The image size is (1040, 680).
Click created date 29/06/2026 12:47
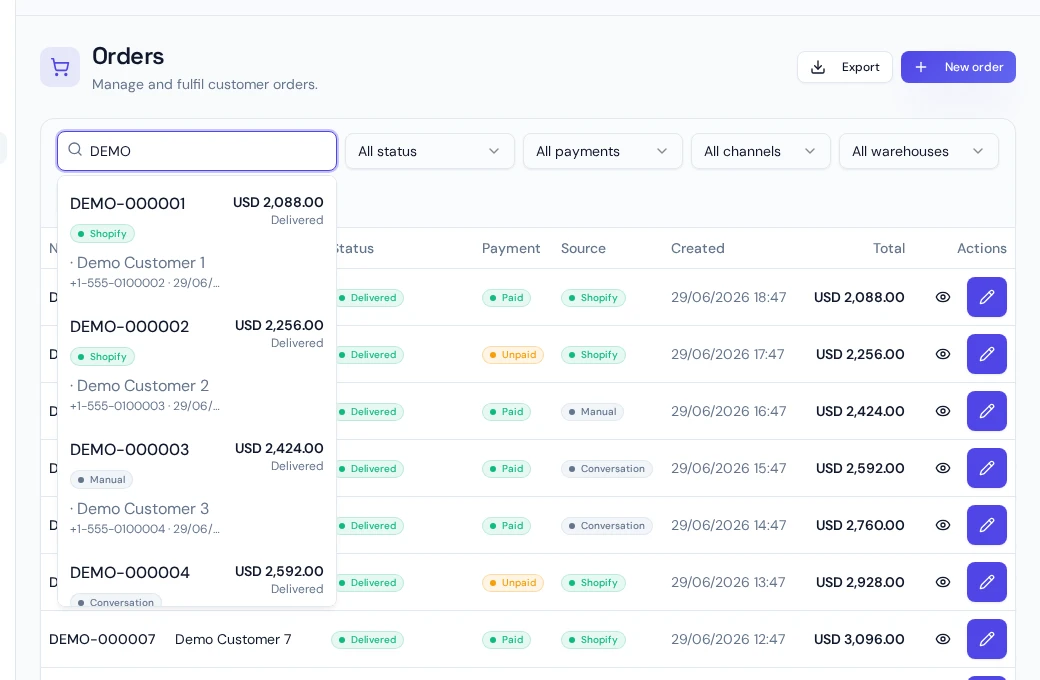click(728, 640)
